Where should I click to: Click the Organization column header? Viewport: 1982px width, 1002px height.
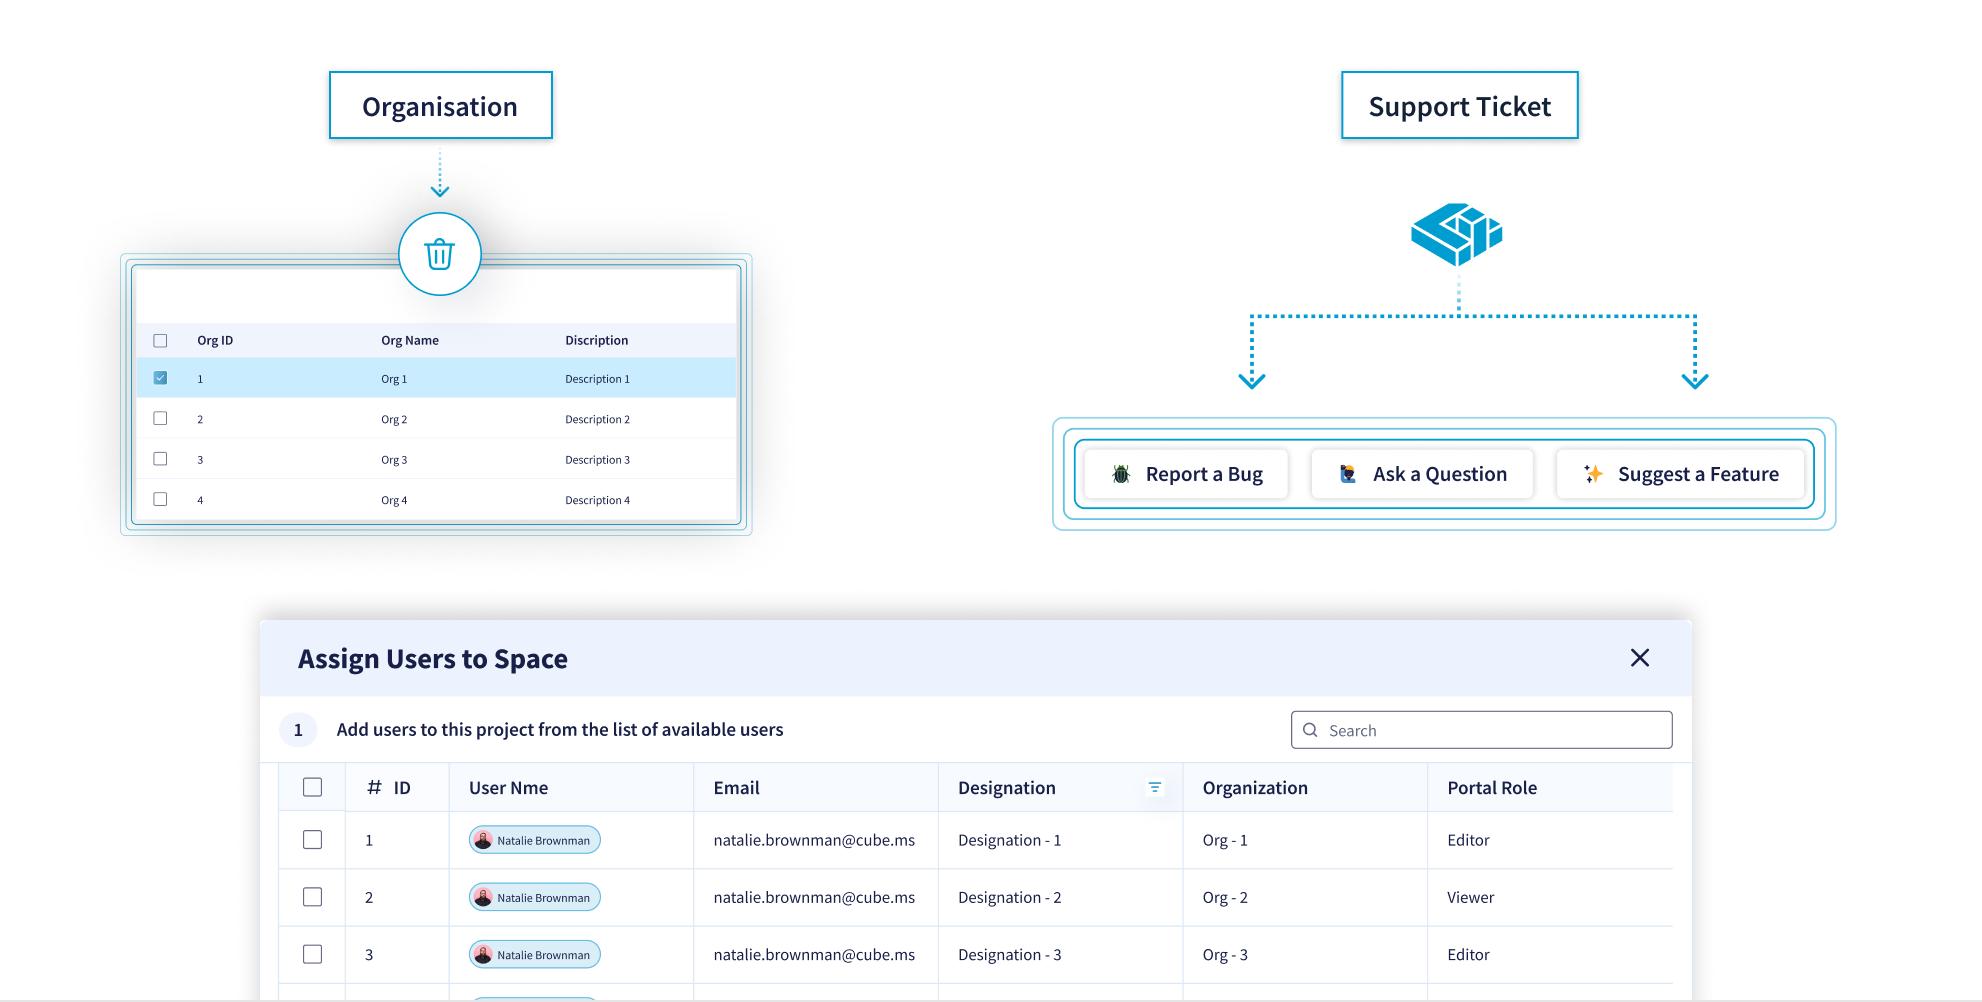point(1255,788)
